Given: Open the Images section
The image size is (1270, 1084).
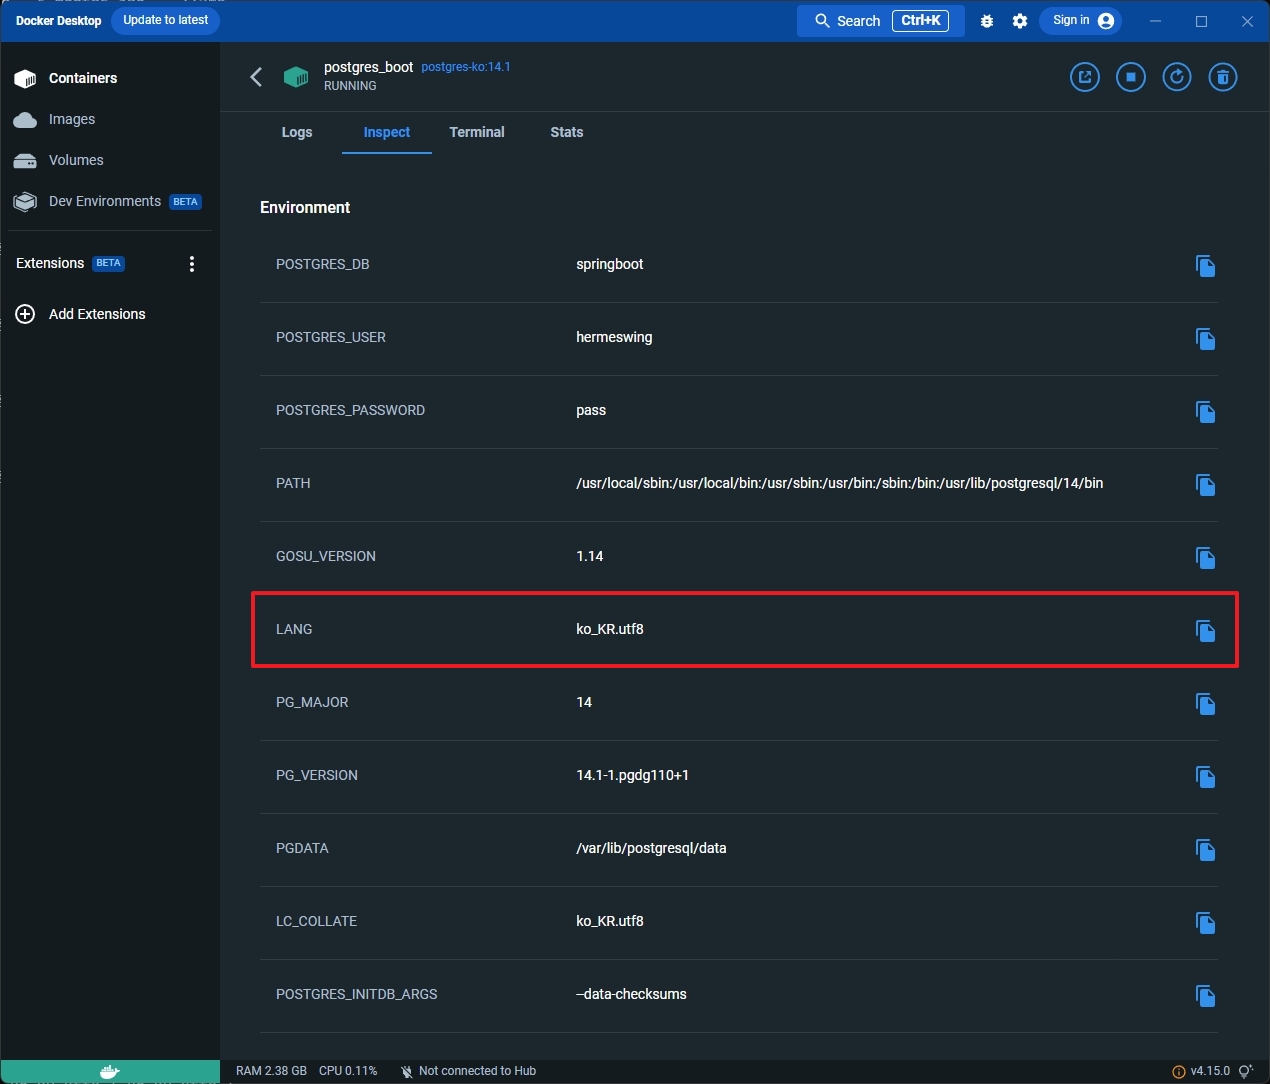Looking at the screenshot, I should click(110, 119).
